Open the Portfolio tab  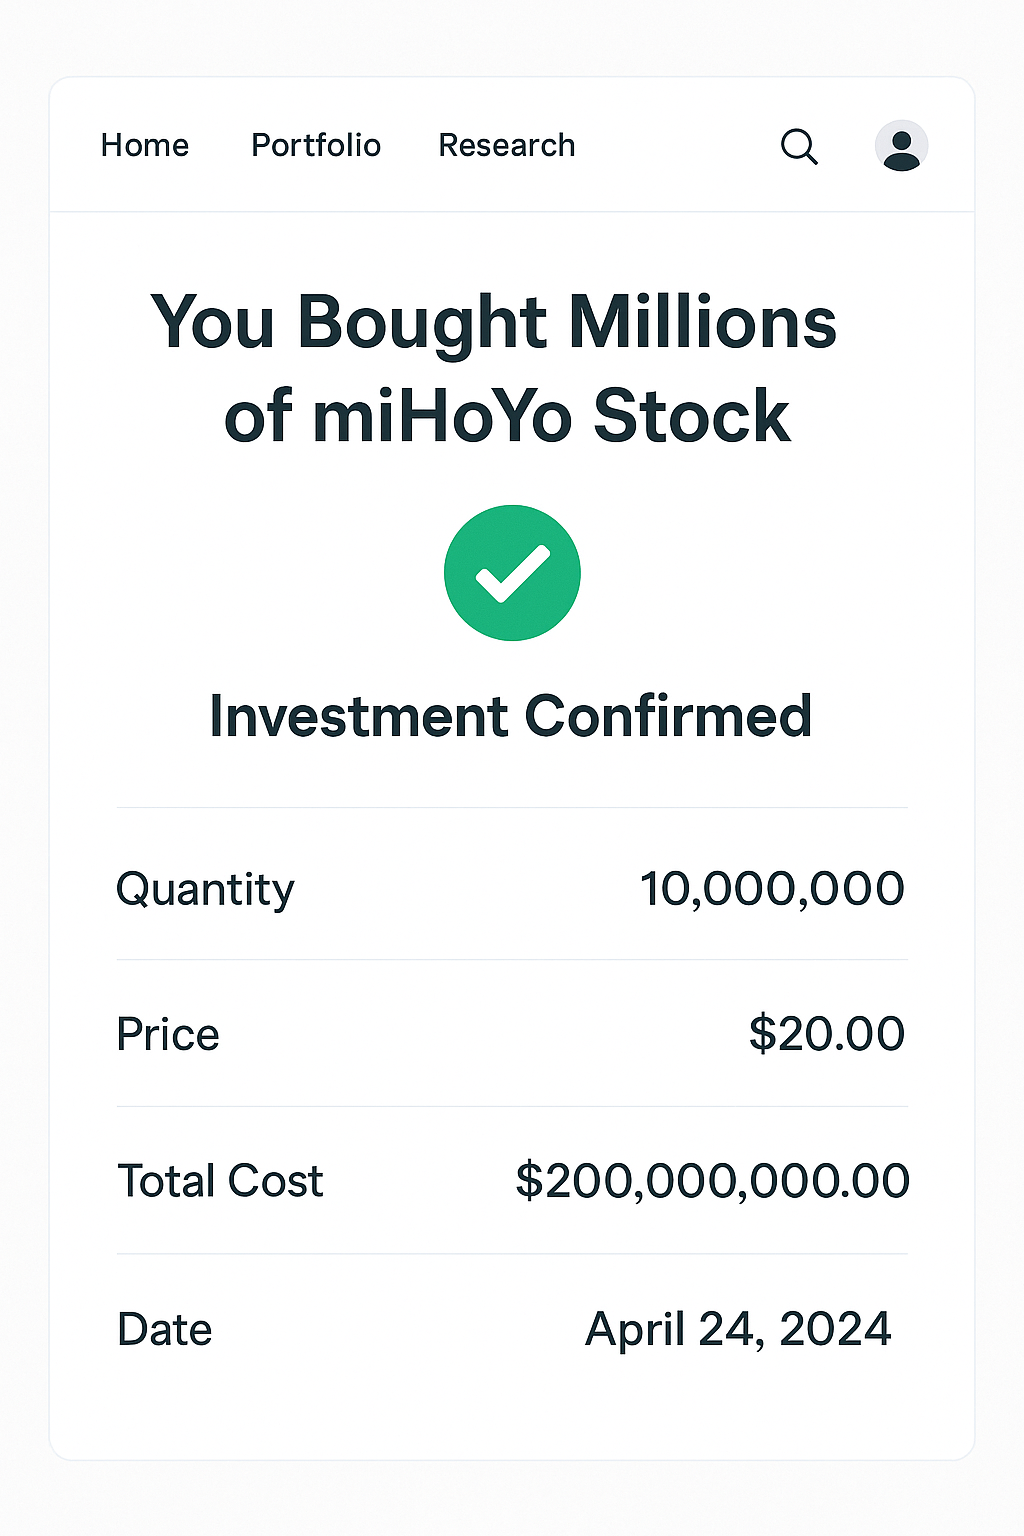(316, 146)
